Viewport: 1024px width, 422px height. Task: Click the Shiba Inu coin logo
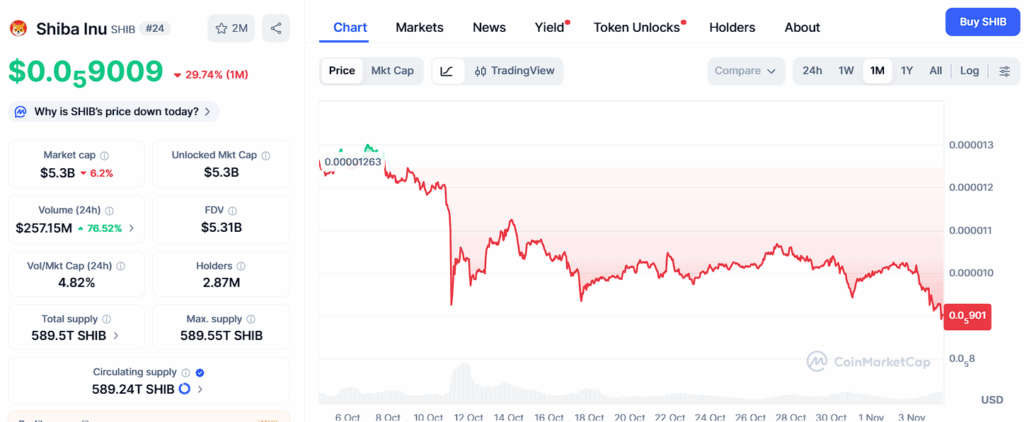[18, 28]
